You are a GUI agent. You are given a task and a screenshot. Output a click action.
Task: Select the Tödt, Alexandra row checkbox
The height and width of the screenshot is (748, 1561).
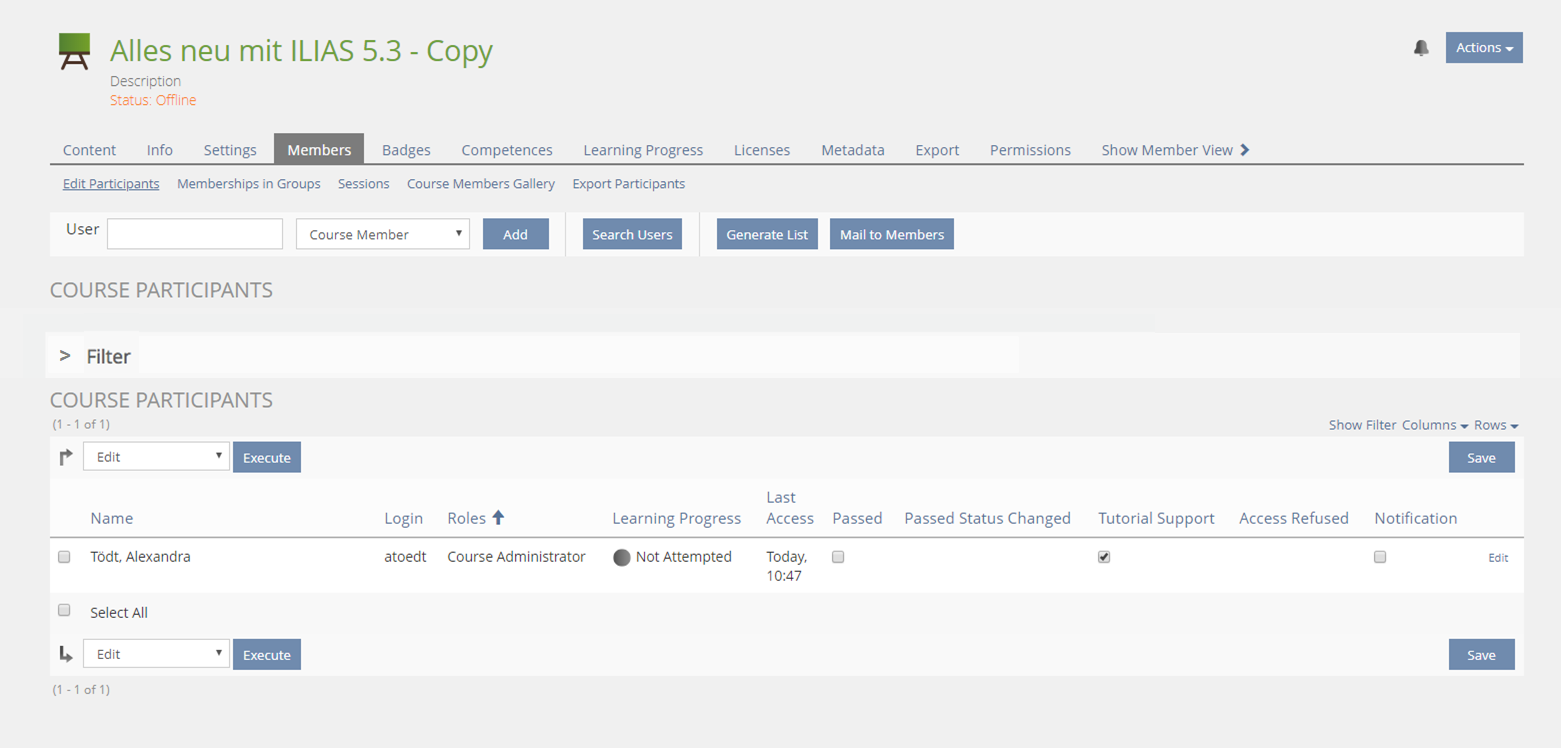[x=65, y=557]
